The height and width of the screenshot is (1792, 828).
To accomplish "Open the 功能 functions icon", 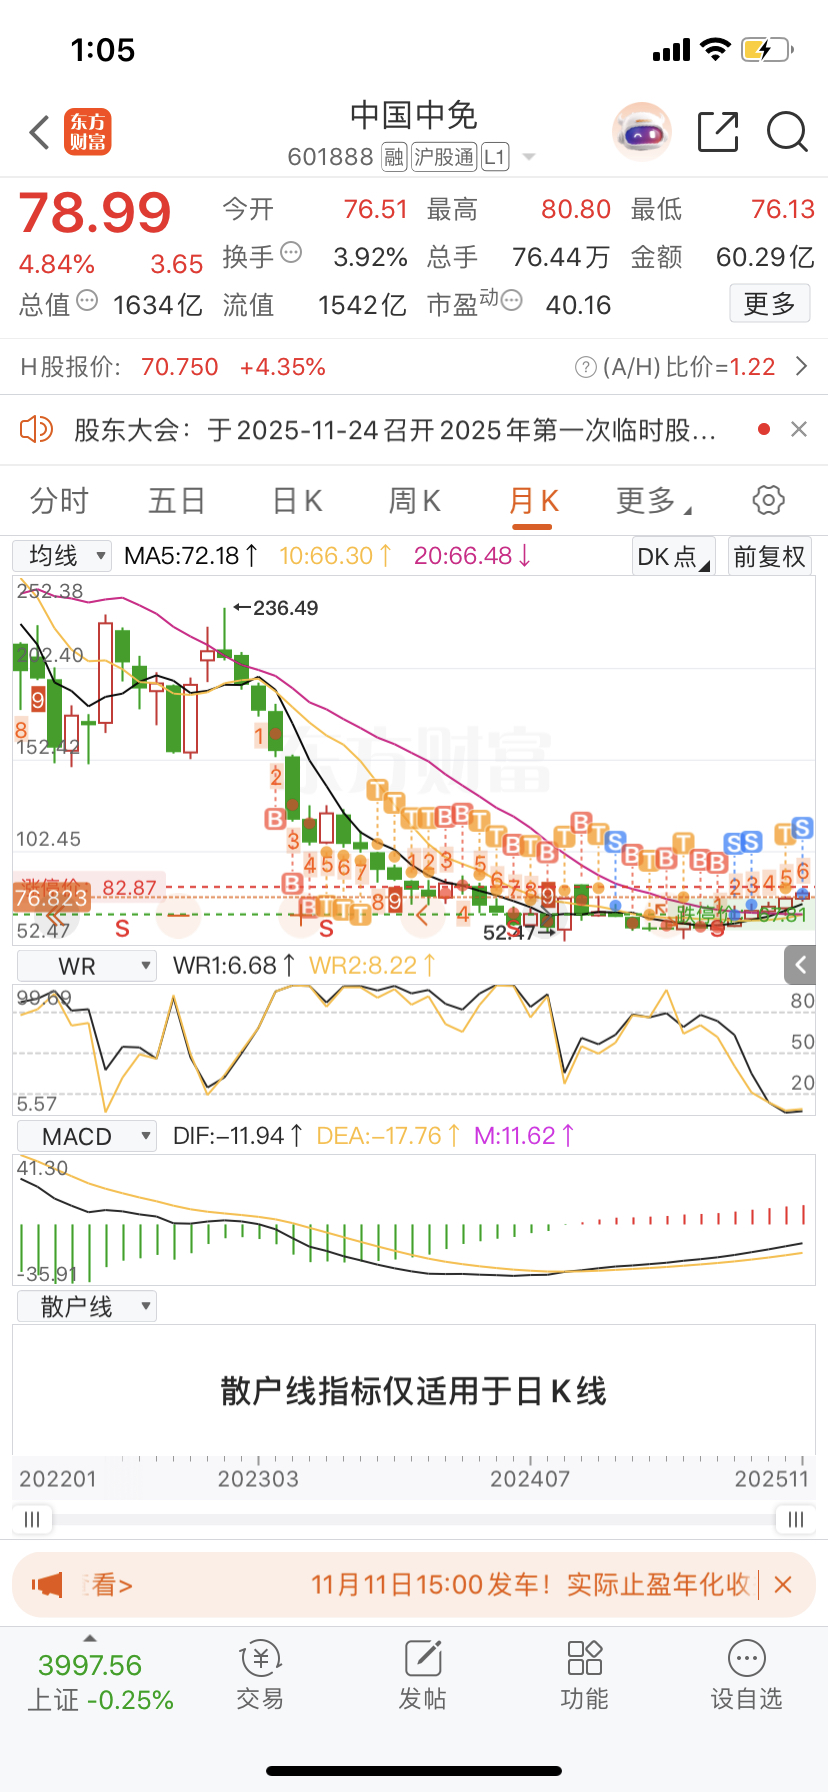I will pyautogui.click(x=584, y=1676).
